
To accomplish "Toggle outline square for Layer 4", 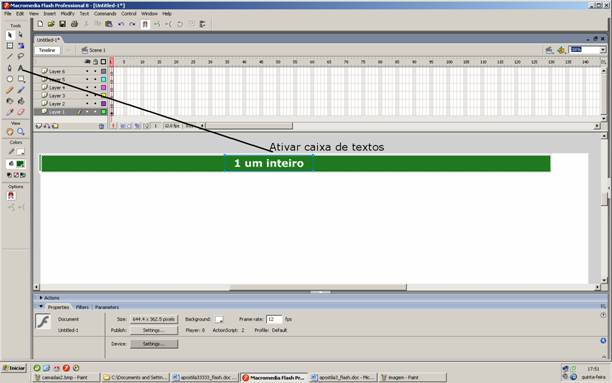I will pos(103,87).
